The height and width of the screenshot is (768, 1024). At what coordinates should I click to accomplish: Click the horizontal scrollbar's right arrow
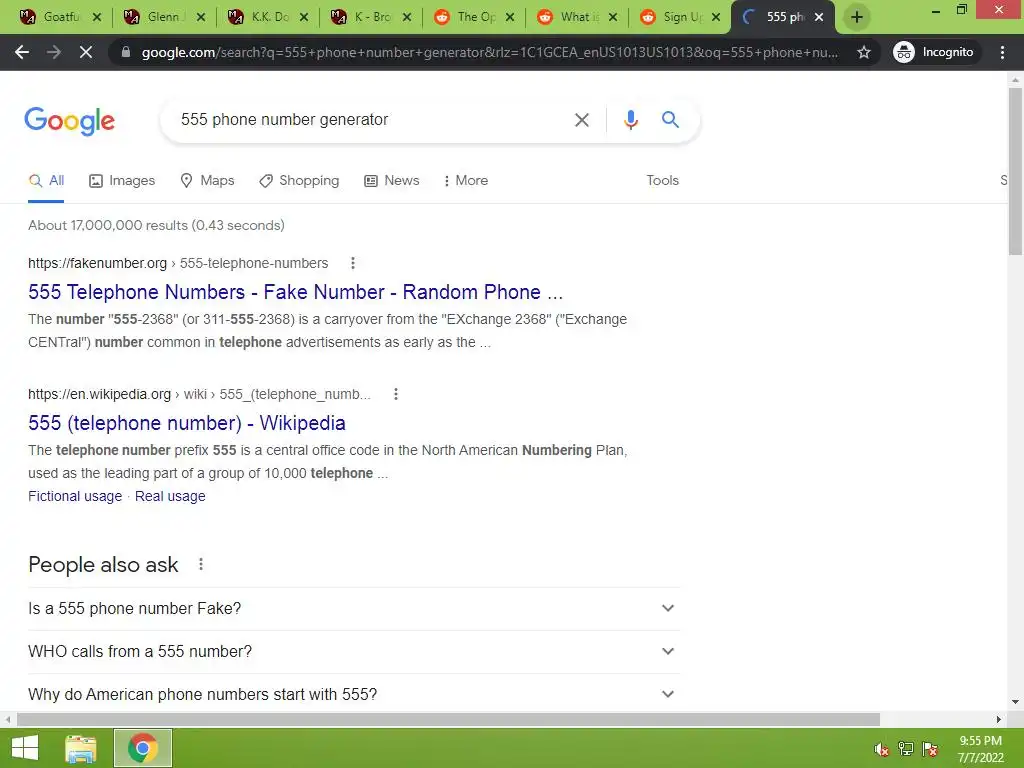pyautogui.click(x=999, y=720)
